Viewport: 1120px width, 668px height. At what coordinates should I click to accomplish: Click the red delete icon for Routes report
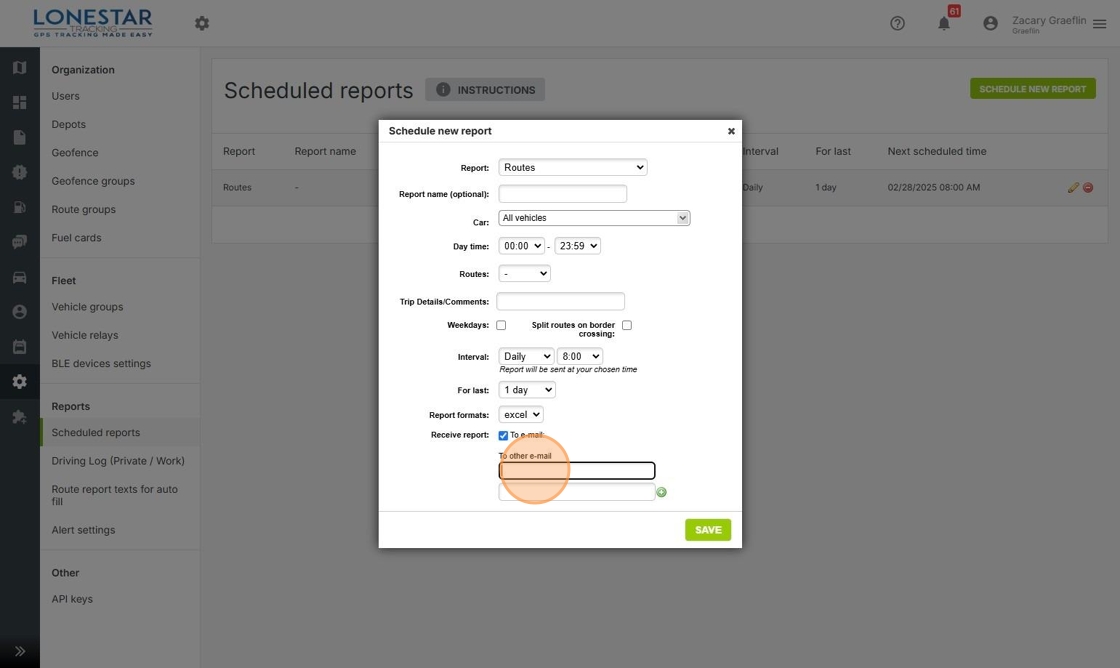pos(1088,187)
